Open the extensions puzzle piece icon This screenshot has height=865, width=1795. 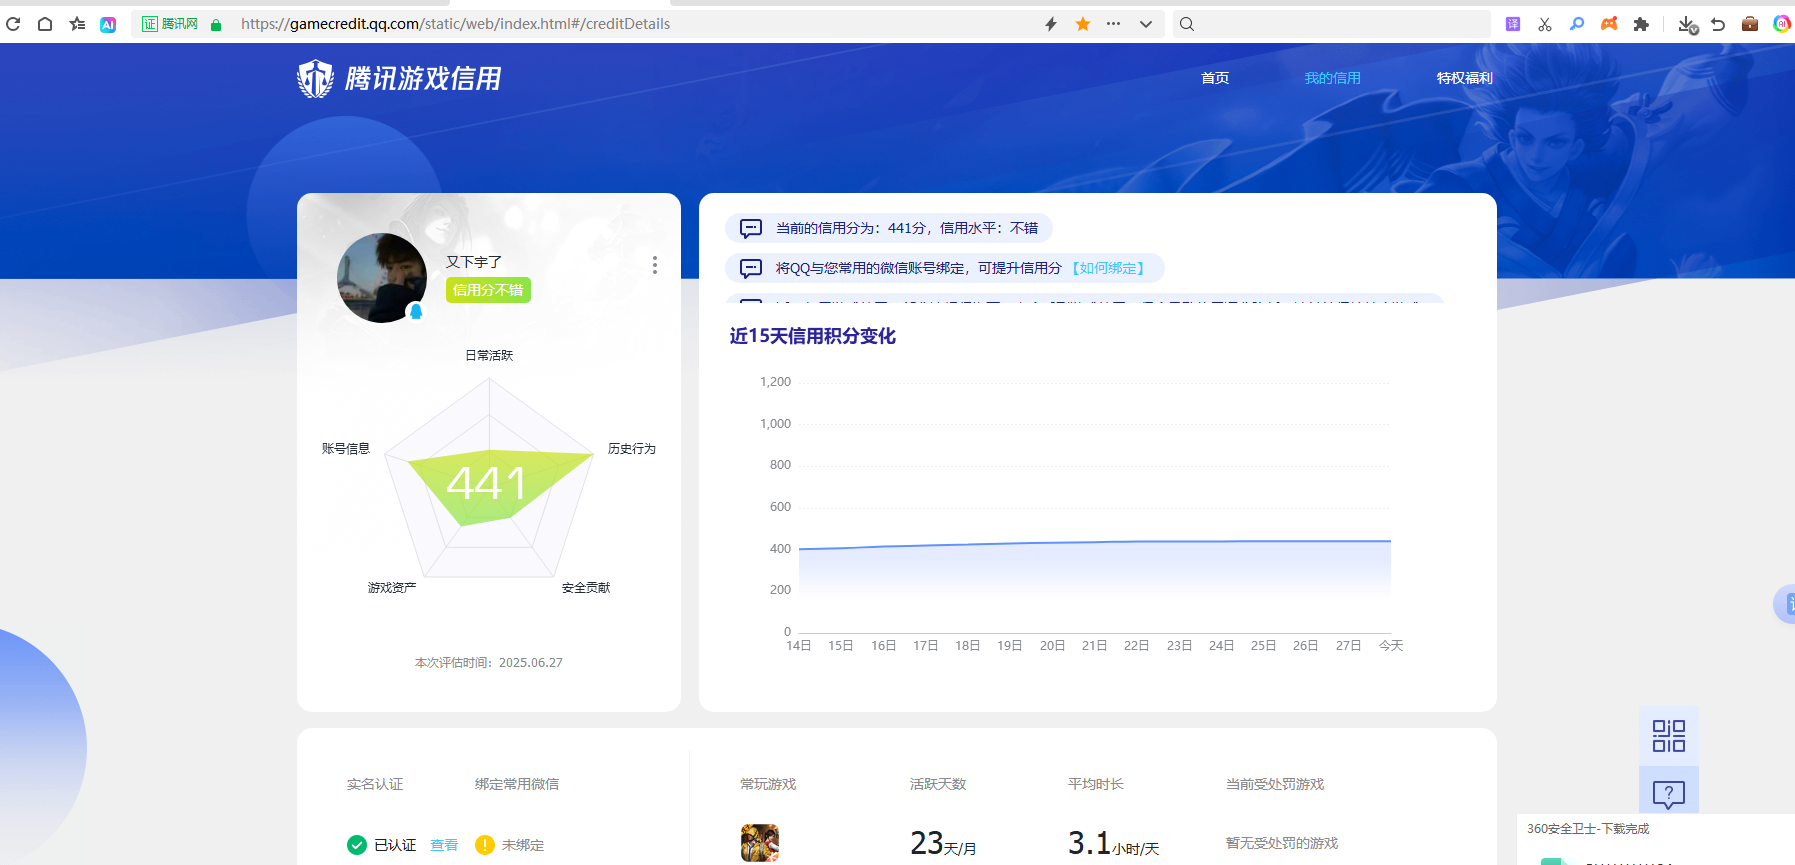pos(1641,24)
